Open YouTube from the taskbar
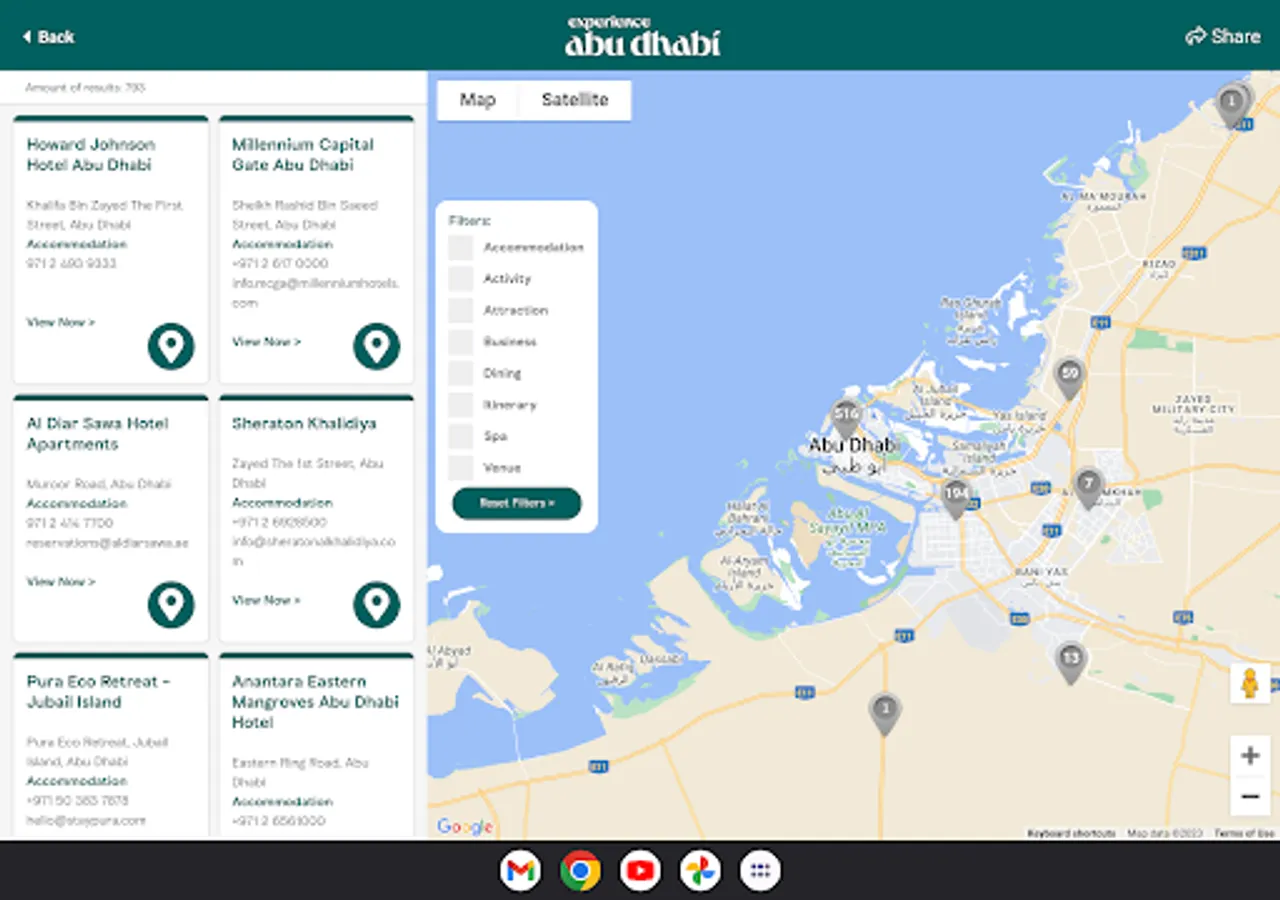 (640, 871)
